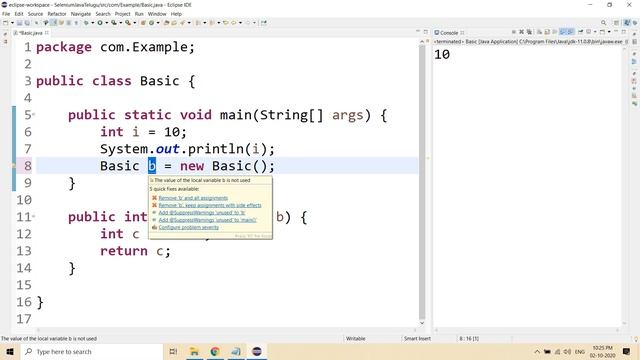
Task: Click the New Java Package icon
Action: tap(143, 23)
